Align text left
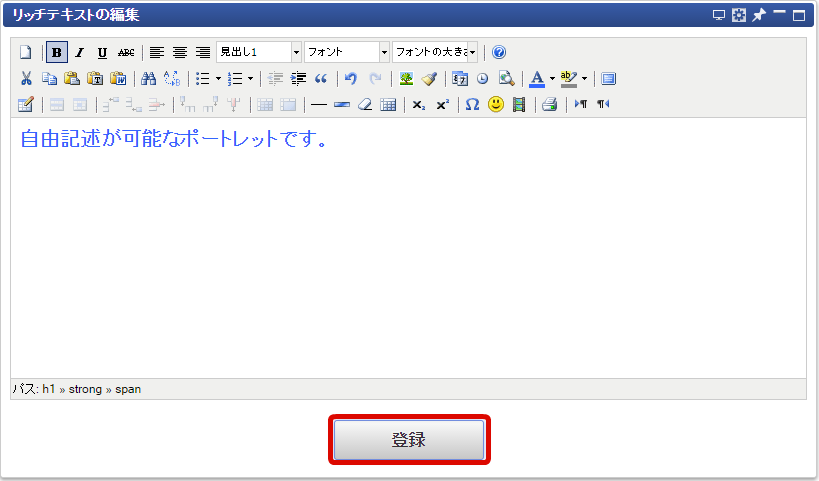The image size is (819, 481). click(x=157, y=52)
